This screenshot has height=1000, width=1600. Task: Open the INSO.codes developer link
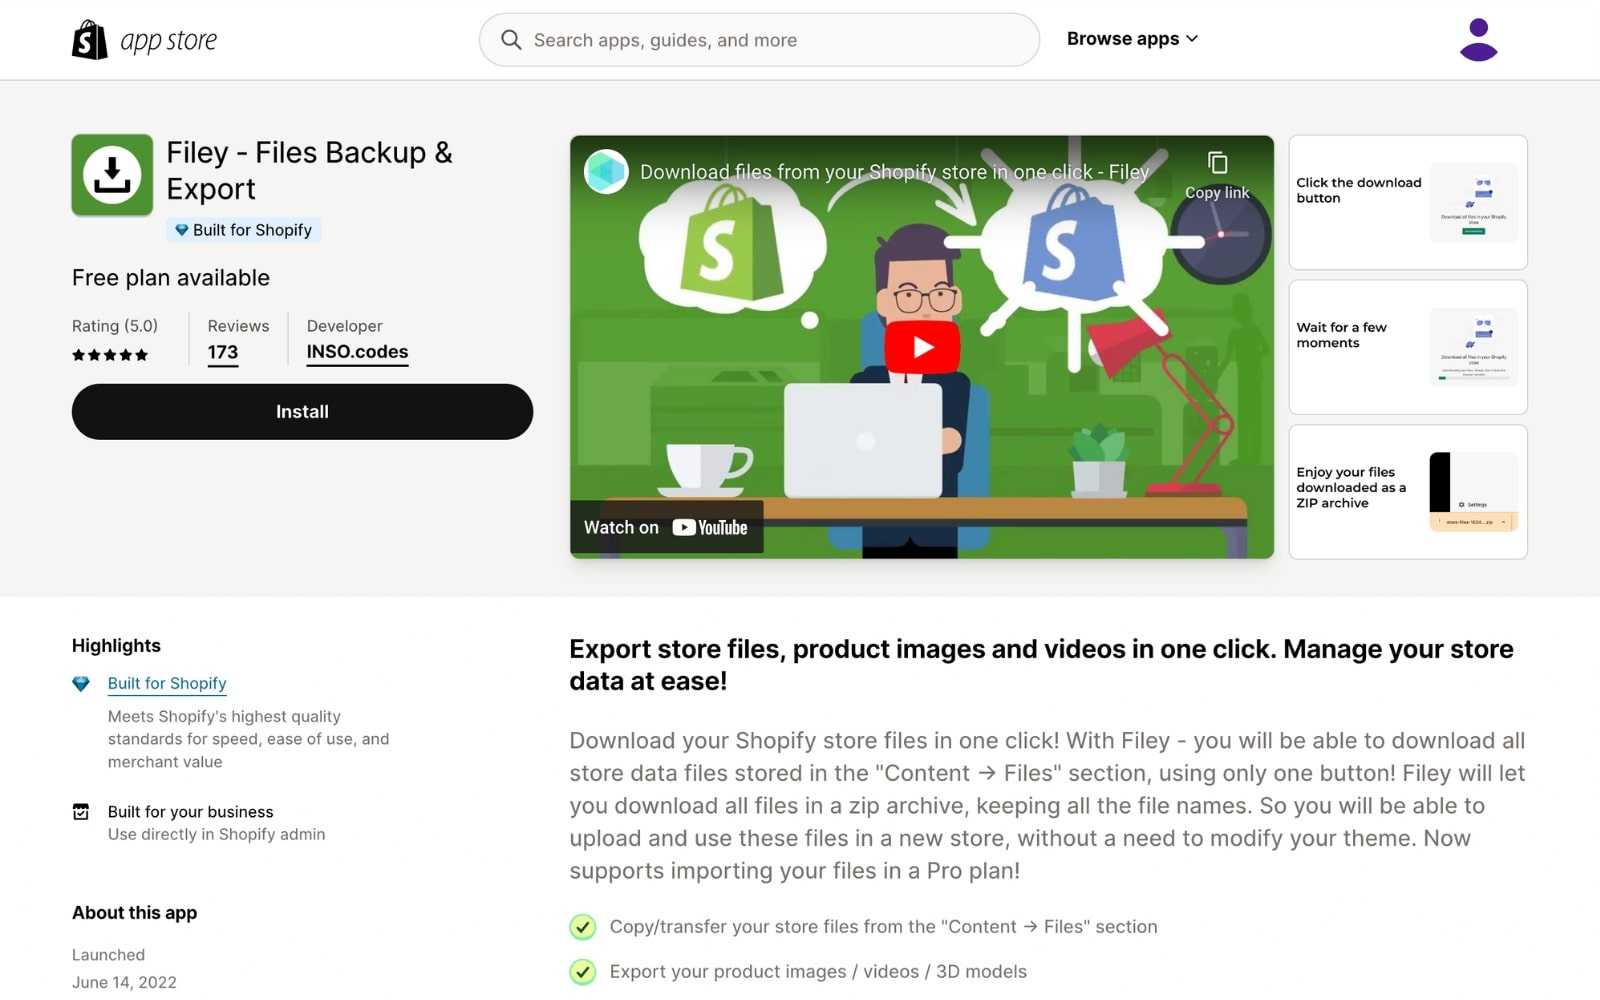coord(357,352)
